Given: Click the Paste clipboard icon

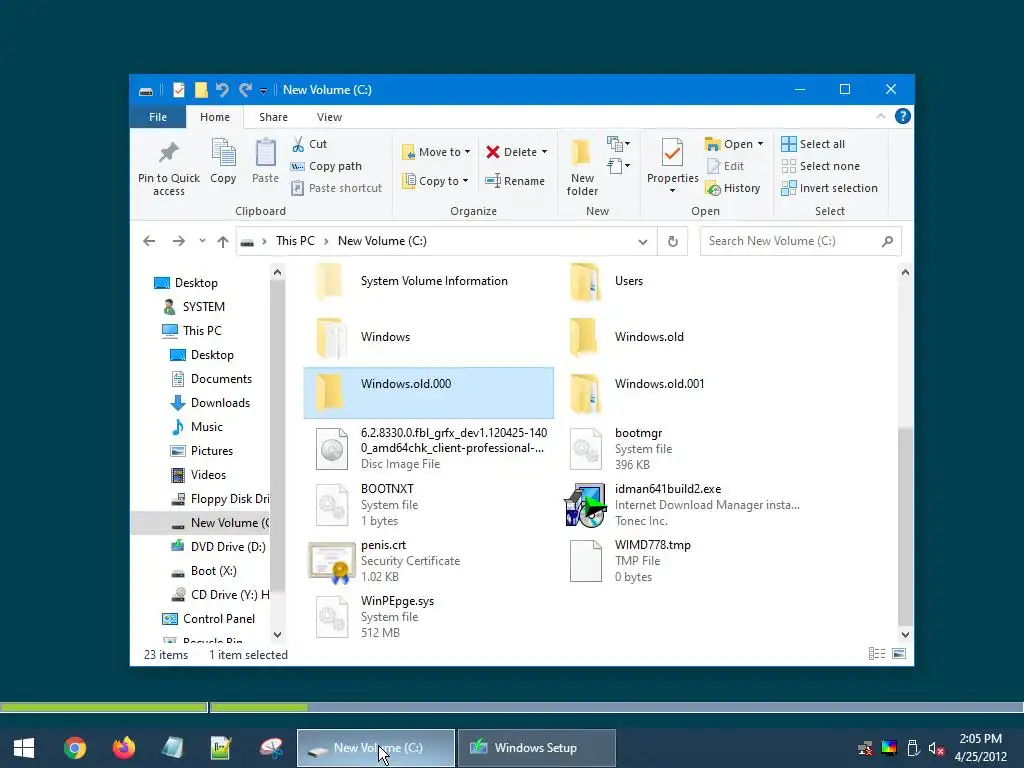Looking at the screenshot, I should click(x=265, y=152).
